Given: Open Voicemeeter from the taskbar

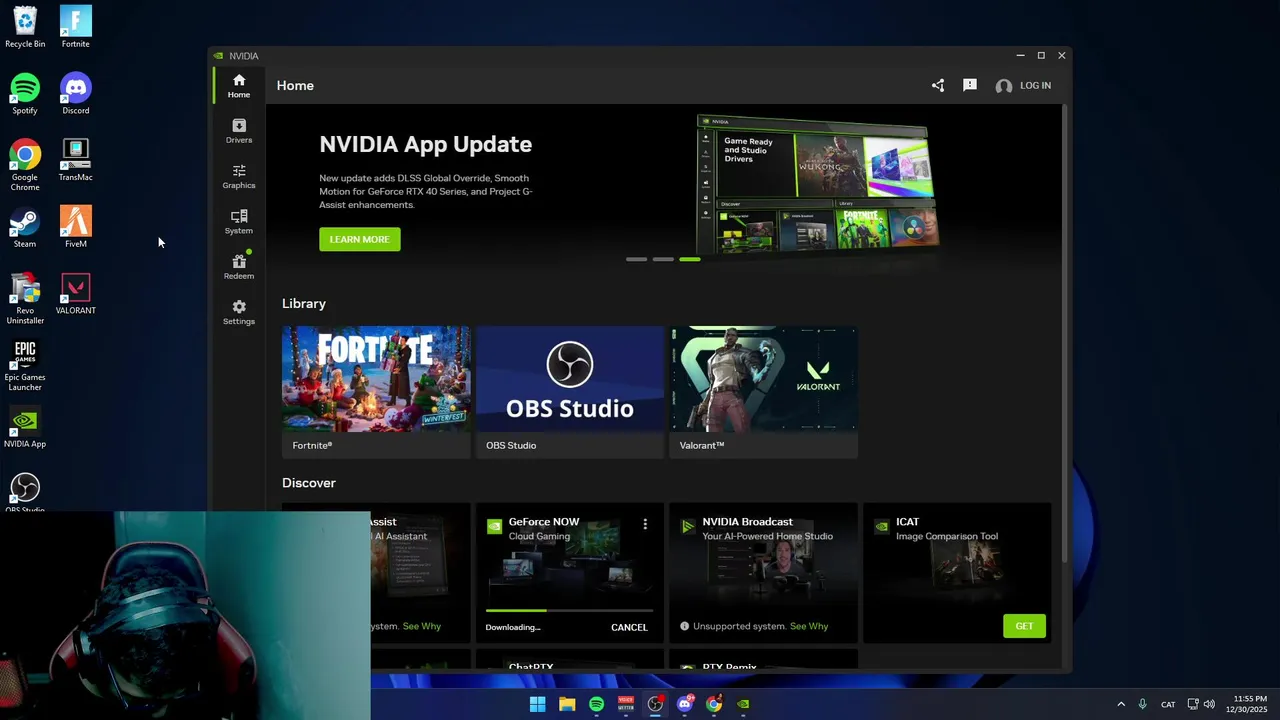Looking at the screenshot, I should [626, 704].
